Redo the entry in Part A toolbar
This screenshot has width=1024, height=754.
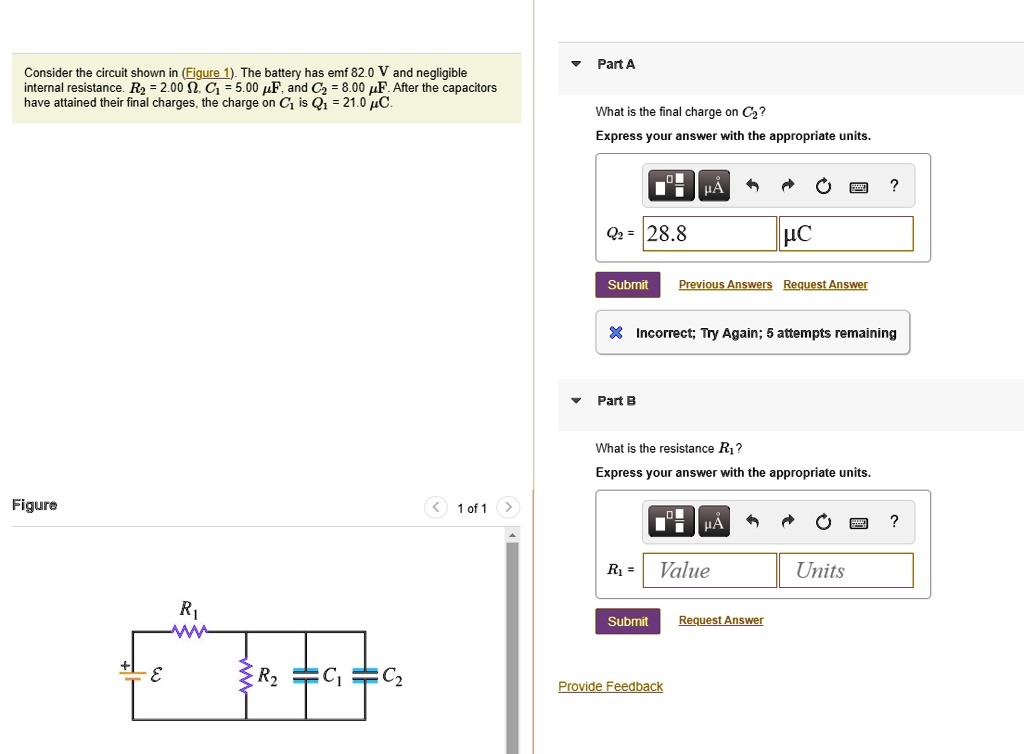click(x=788, y=185)
